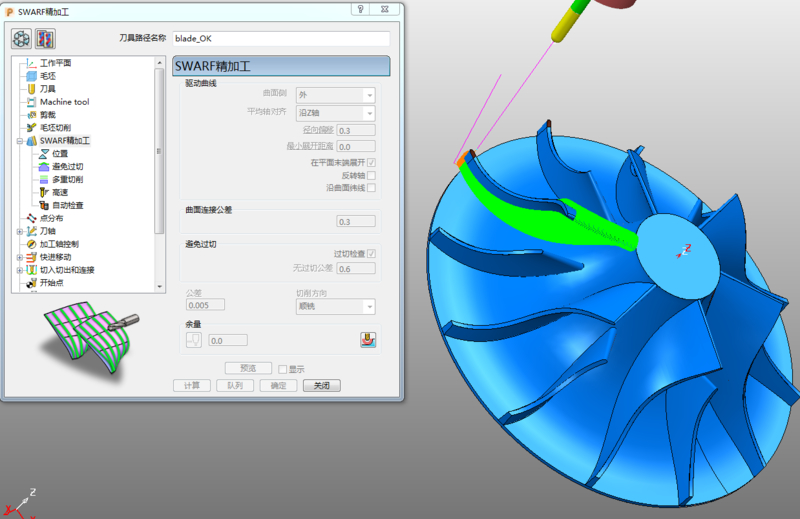The height and width of the screenshot is (519, 800).
Task: Click the 自动检查 automatic verification item
Action: tap(67, 205)
